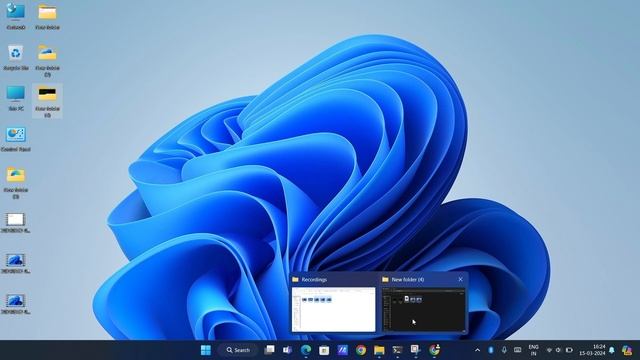The width and height of the screenshot is (640, 360).
Task: Open the Windows Start menu
Action: point(206,350)
